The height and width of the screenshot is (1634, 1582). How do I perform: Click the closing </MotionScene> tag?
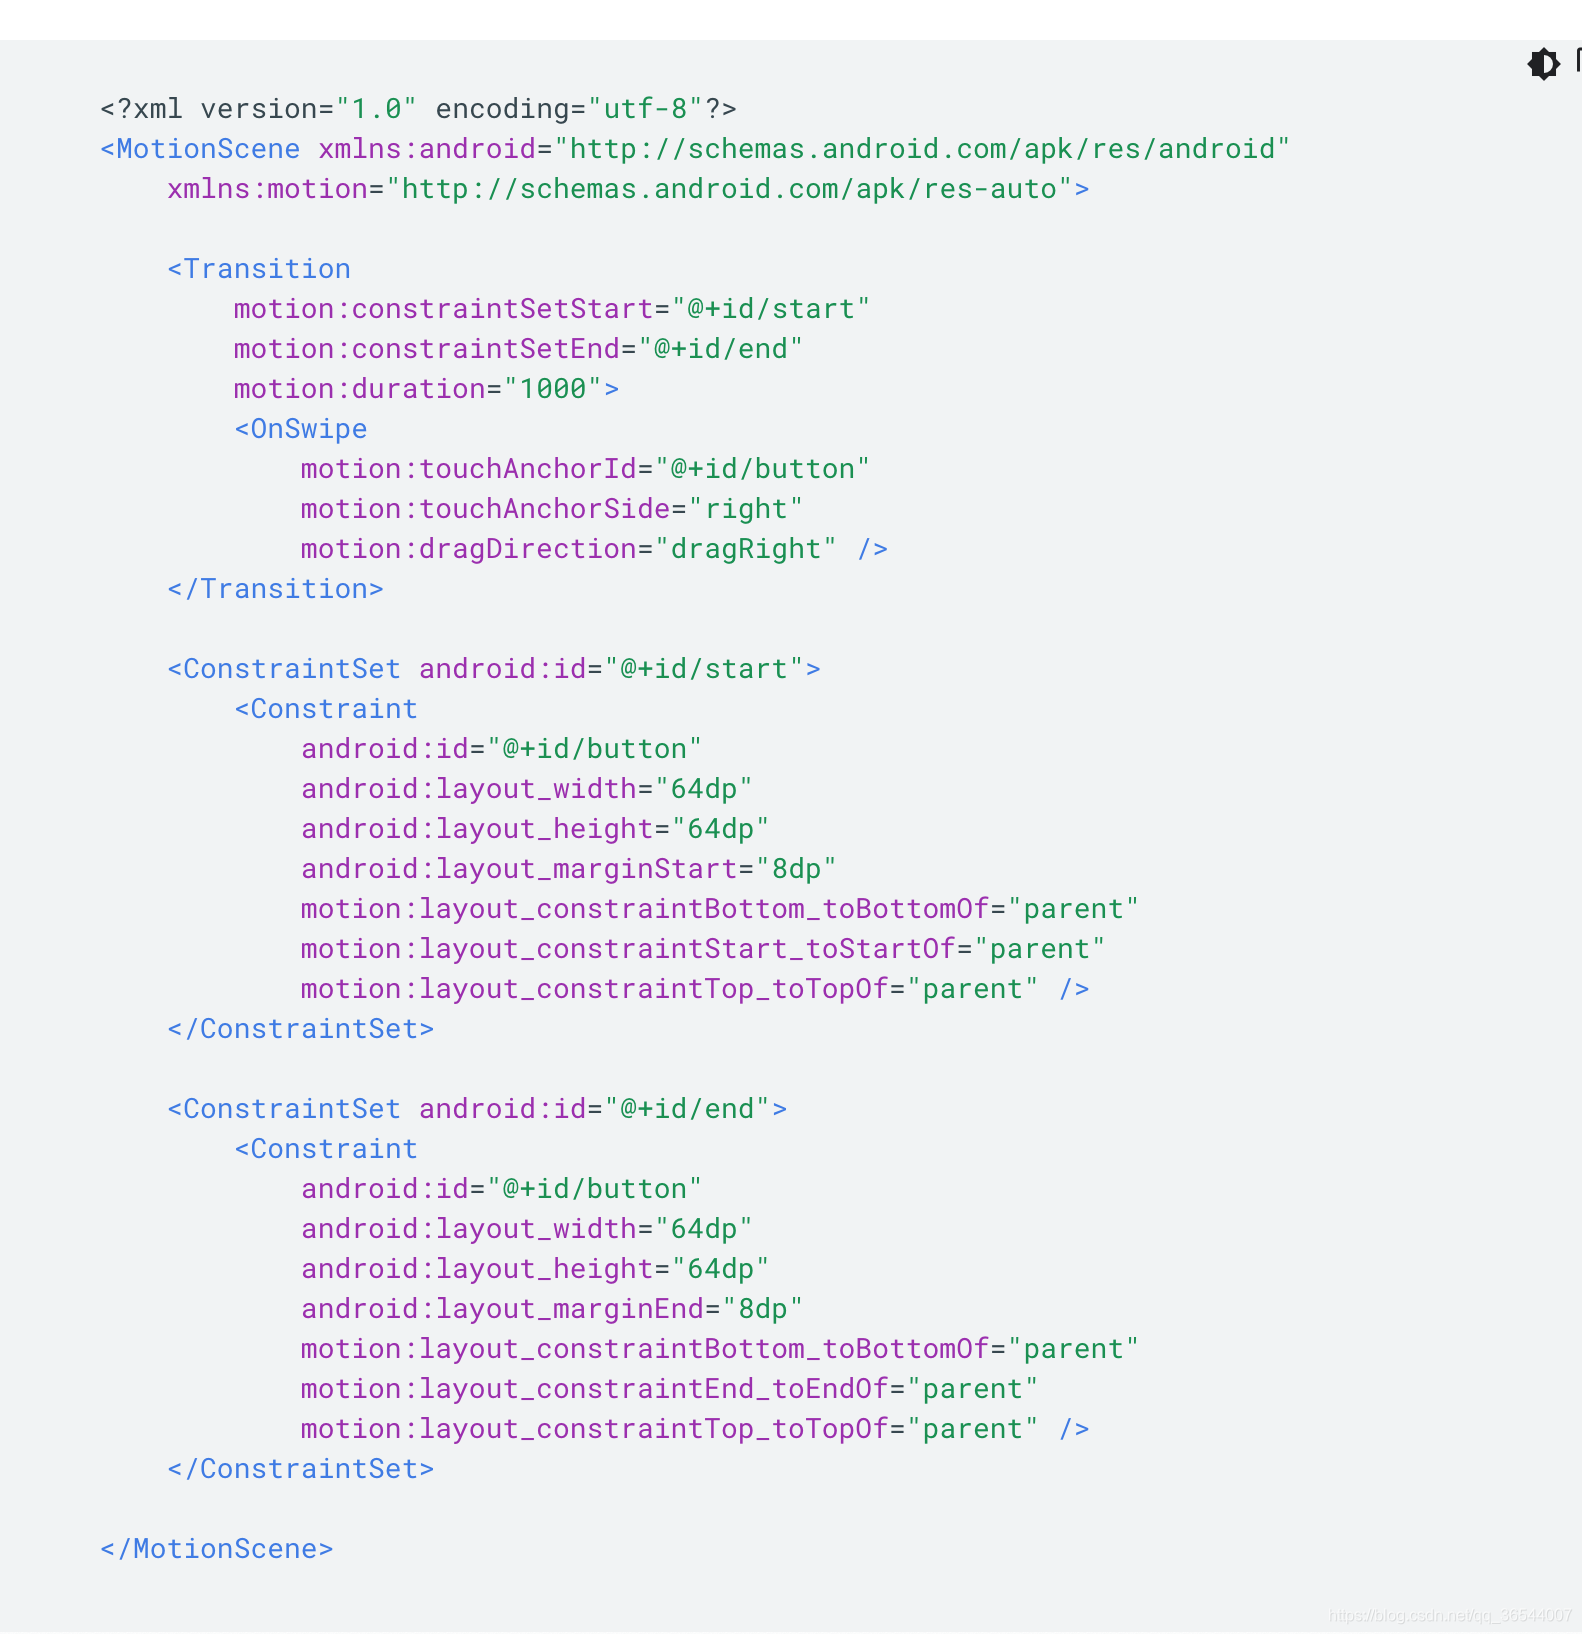tap(217, 1549)
